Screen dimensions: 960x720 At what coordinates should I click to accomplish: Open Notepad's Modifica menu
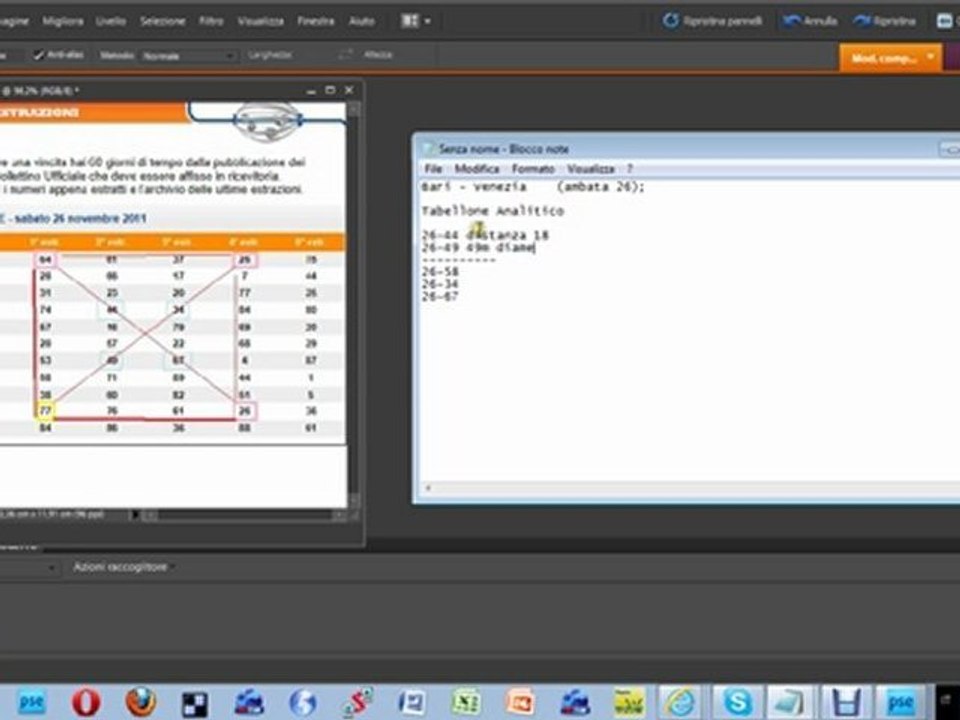[x=477, y=168]
